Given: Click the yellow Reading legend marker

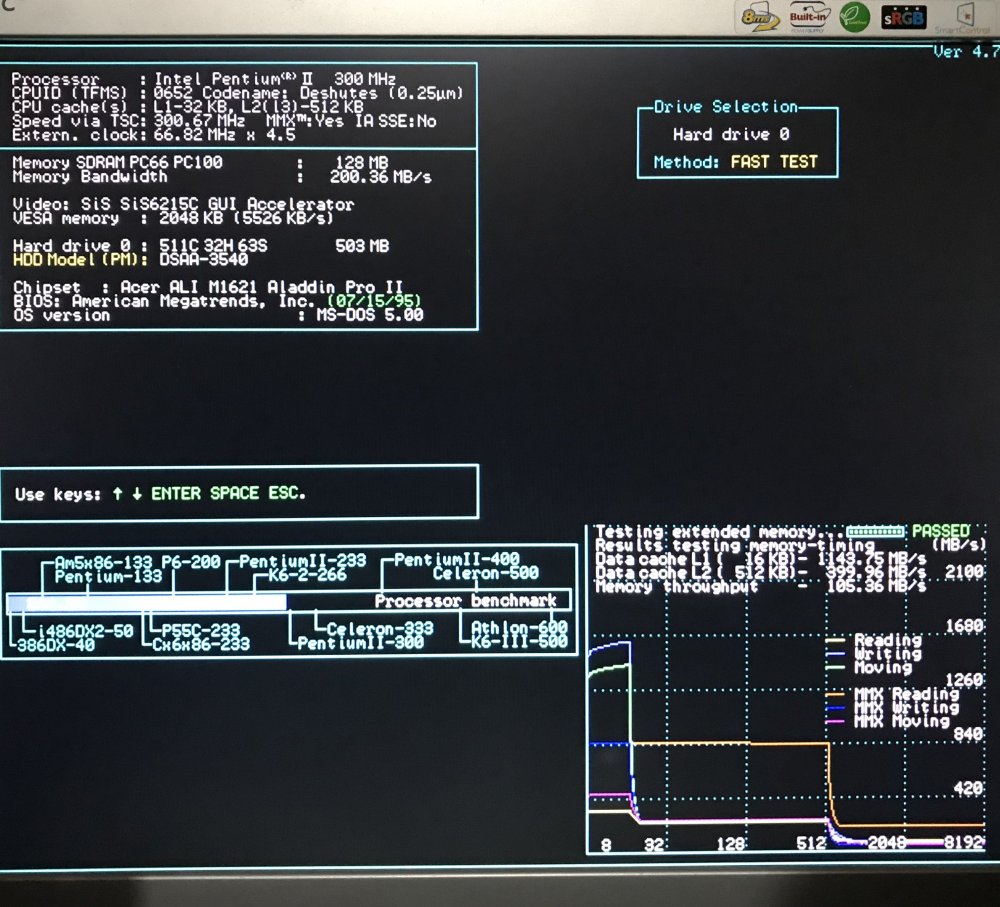Looking at the screenshot, I should [x=834, y=641].
